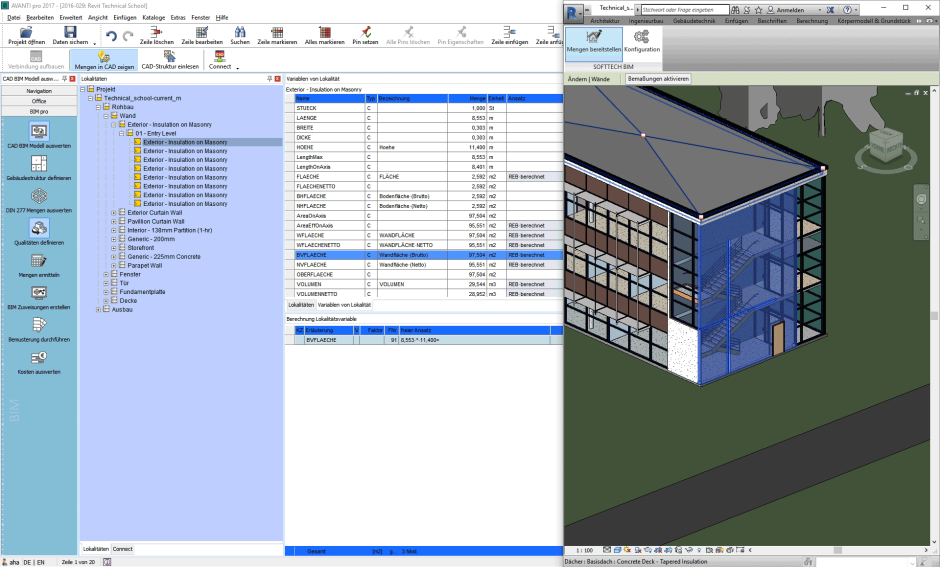Open Bemusterung durchführen in sidebar
Image resolution: width=940 pixels, height=567 pixels.
pos(39,330)
